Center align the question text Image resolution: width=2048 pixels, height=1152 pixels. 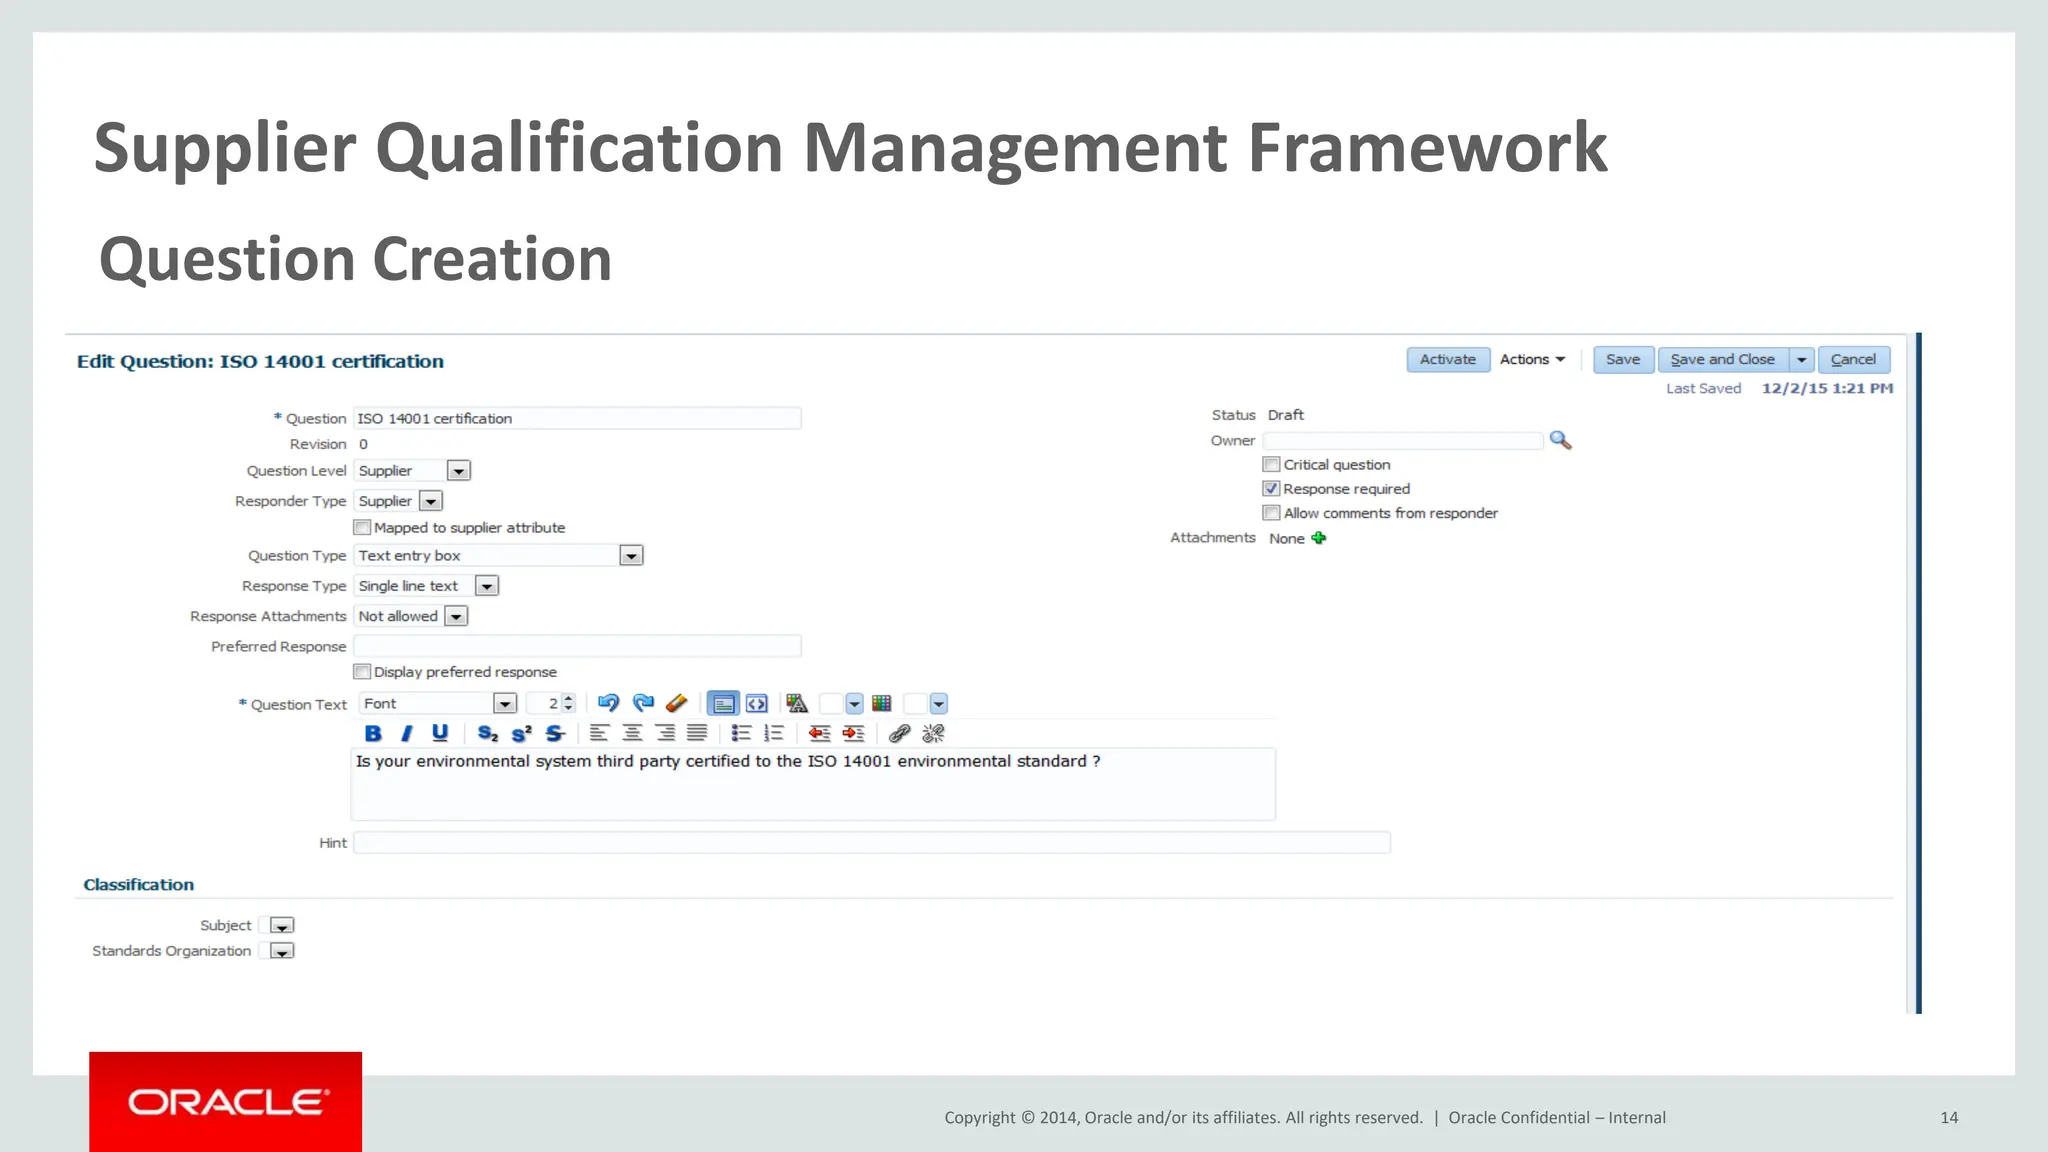[632, 733]
